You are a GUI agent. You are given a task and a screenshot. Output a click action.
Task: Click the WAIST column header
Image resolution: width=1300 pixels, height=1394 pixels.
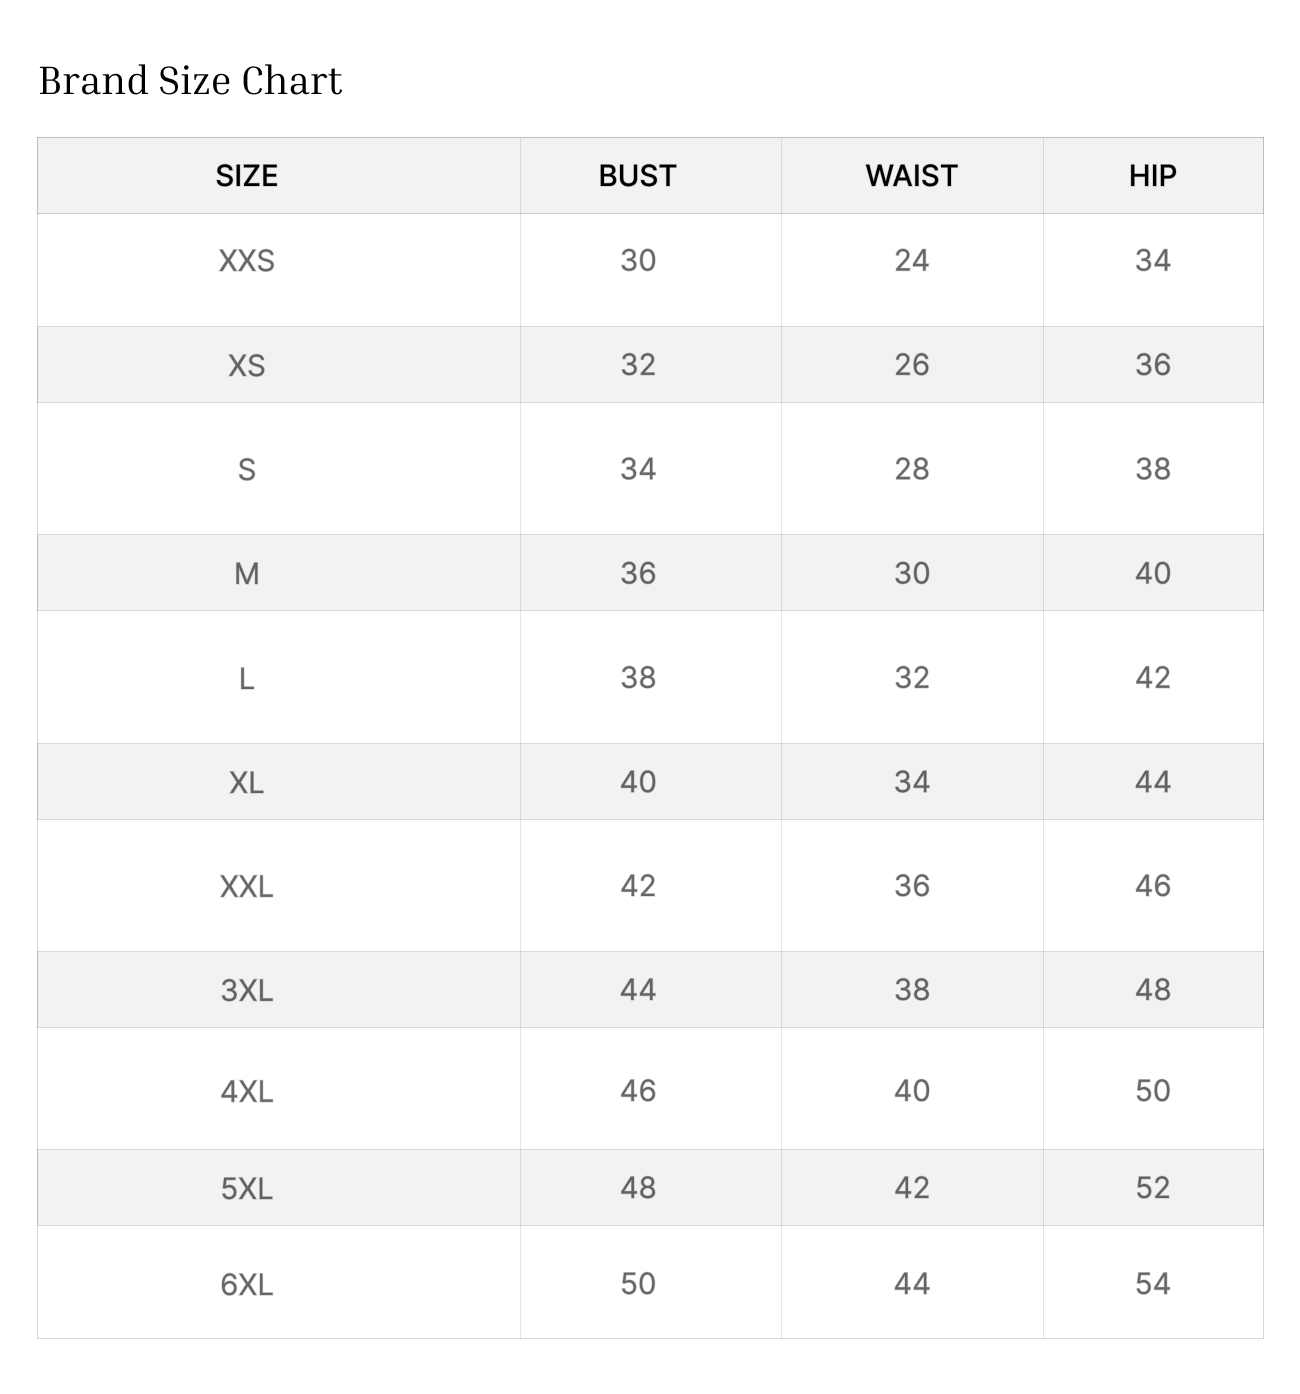pyautogui.click(x=911, y=176)
